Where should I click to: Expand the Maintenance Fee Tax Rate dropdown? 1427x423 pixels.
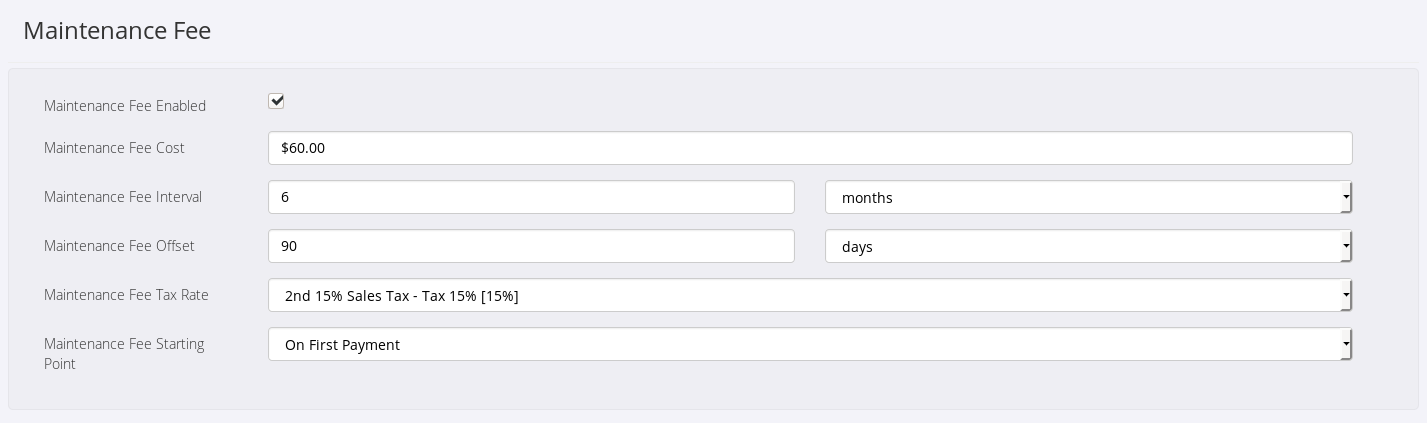pyautogui.click(x=800, y=295)
